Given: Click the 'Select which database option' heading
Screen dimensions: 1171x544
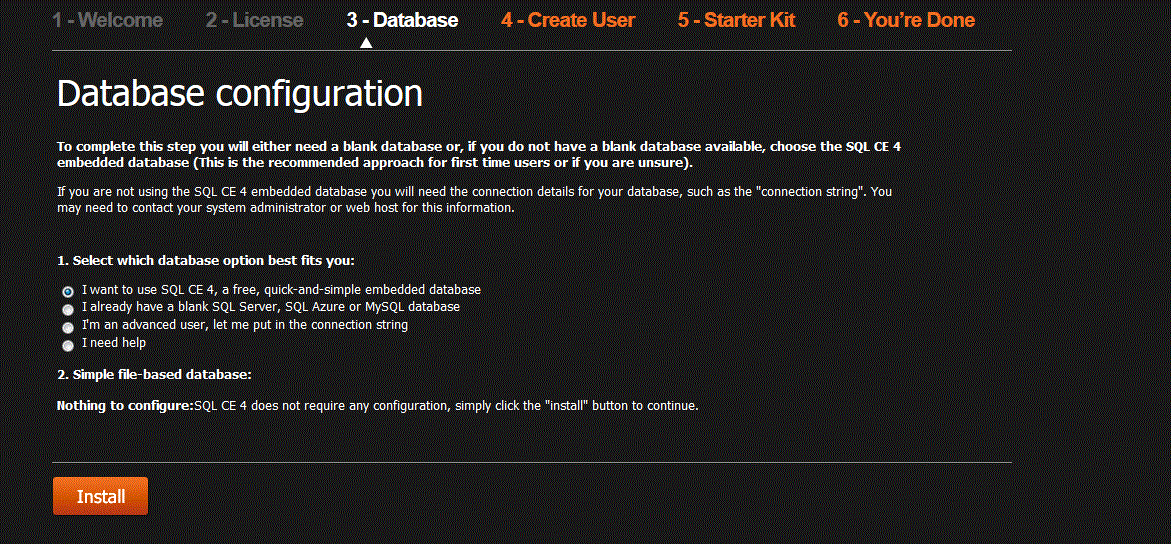Looking at the screenshot, I should point(206,261).
